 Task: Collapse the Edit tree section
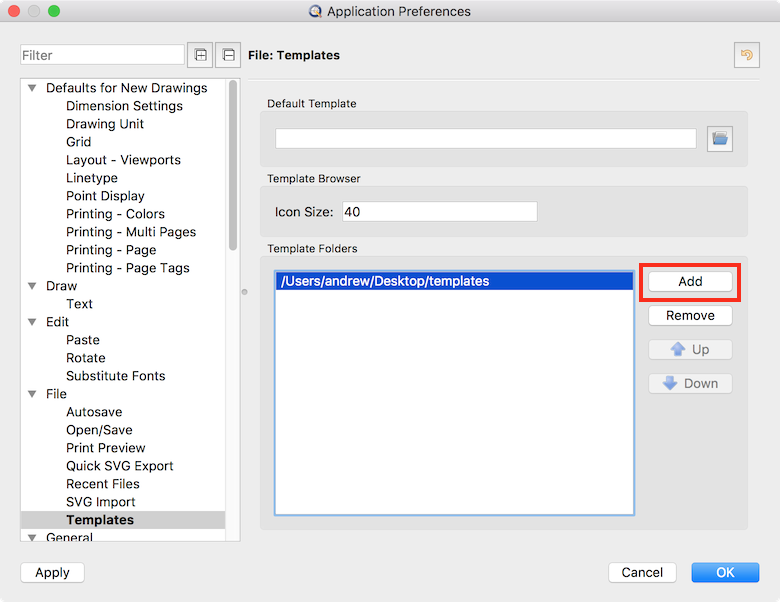point(32,322)
